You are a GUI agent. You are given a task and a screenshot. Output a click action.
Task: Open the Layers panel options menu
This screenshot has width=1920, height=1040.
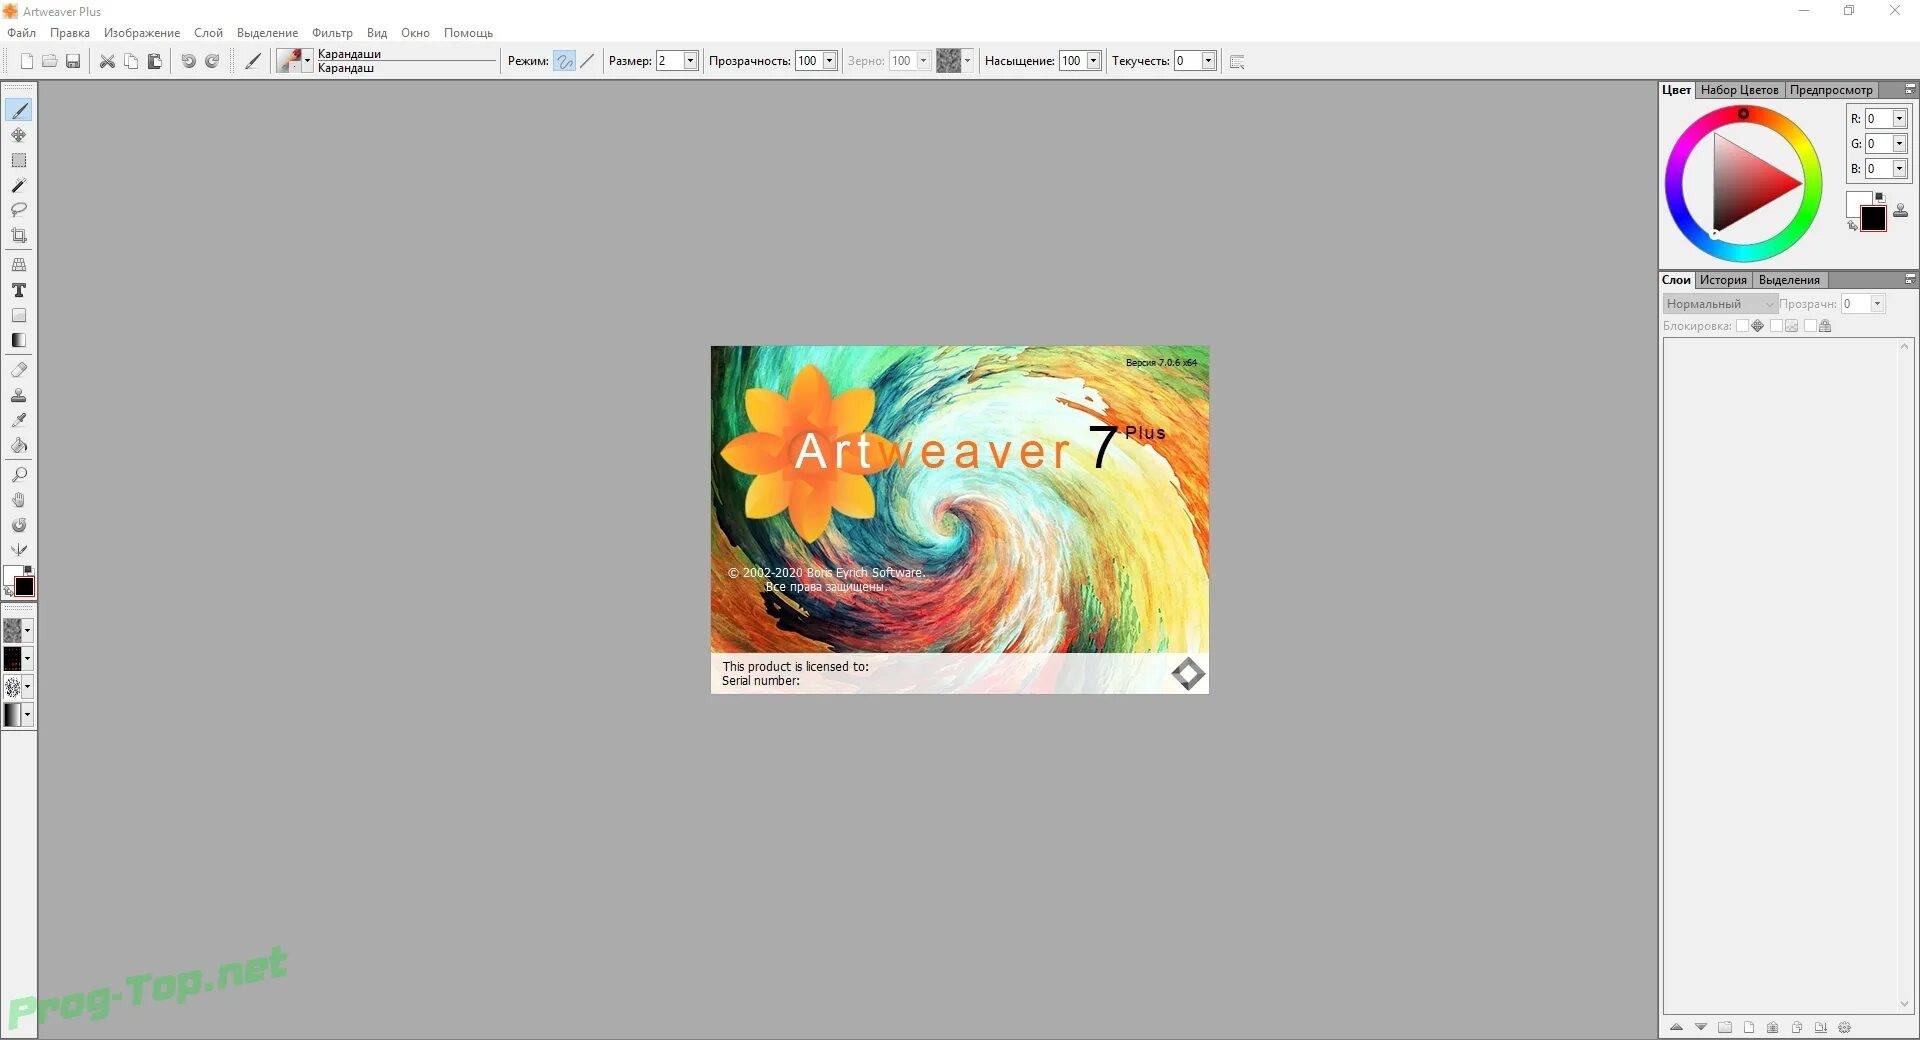[x=1909, y=280]
